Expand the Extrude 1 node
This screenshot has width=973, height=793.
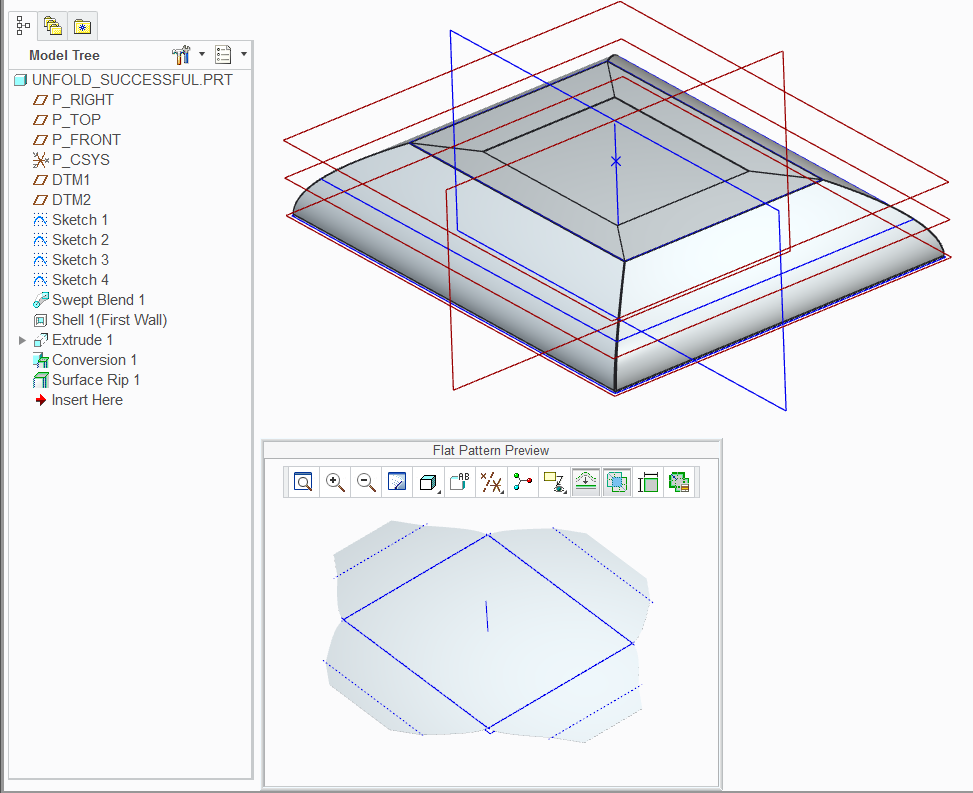[x=22, y=340]
